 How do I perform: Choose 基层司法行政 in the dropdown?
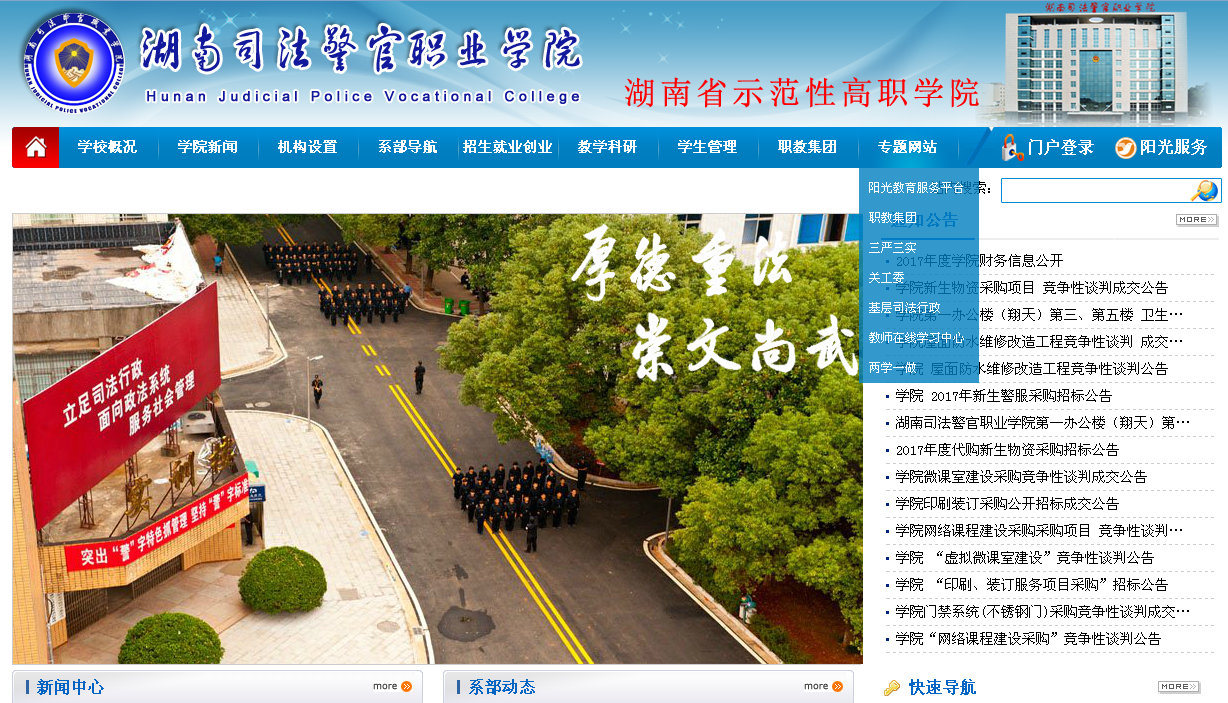tap(904, 307)
